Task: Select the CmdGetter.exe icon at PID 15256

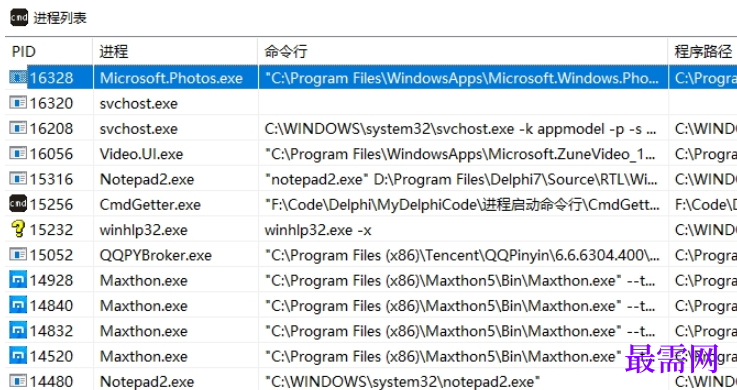Action: 18,204
